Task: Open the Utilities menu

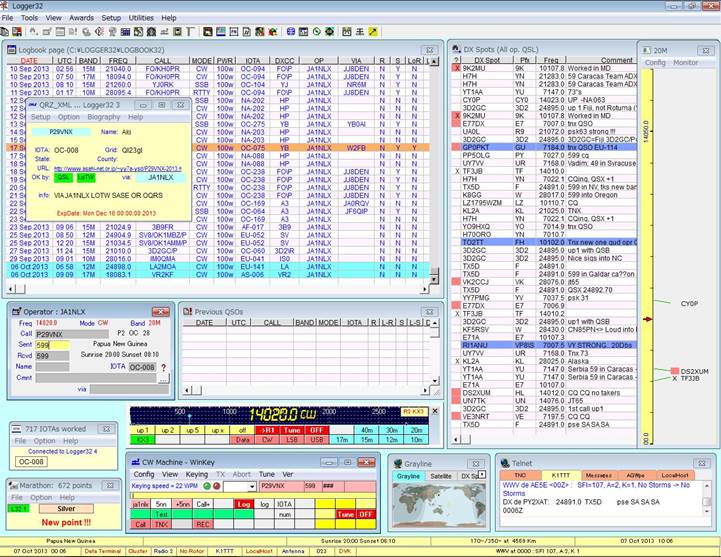Action: pos(141,17)
